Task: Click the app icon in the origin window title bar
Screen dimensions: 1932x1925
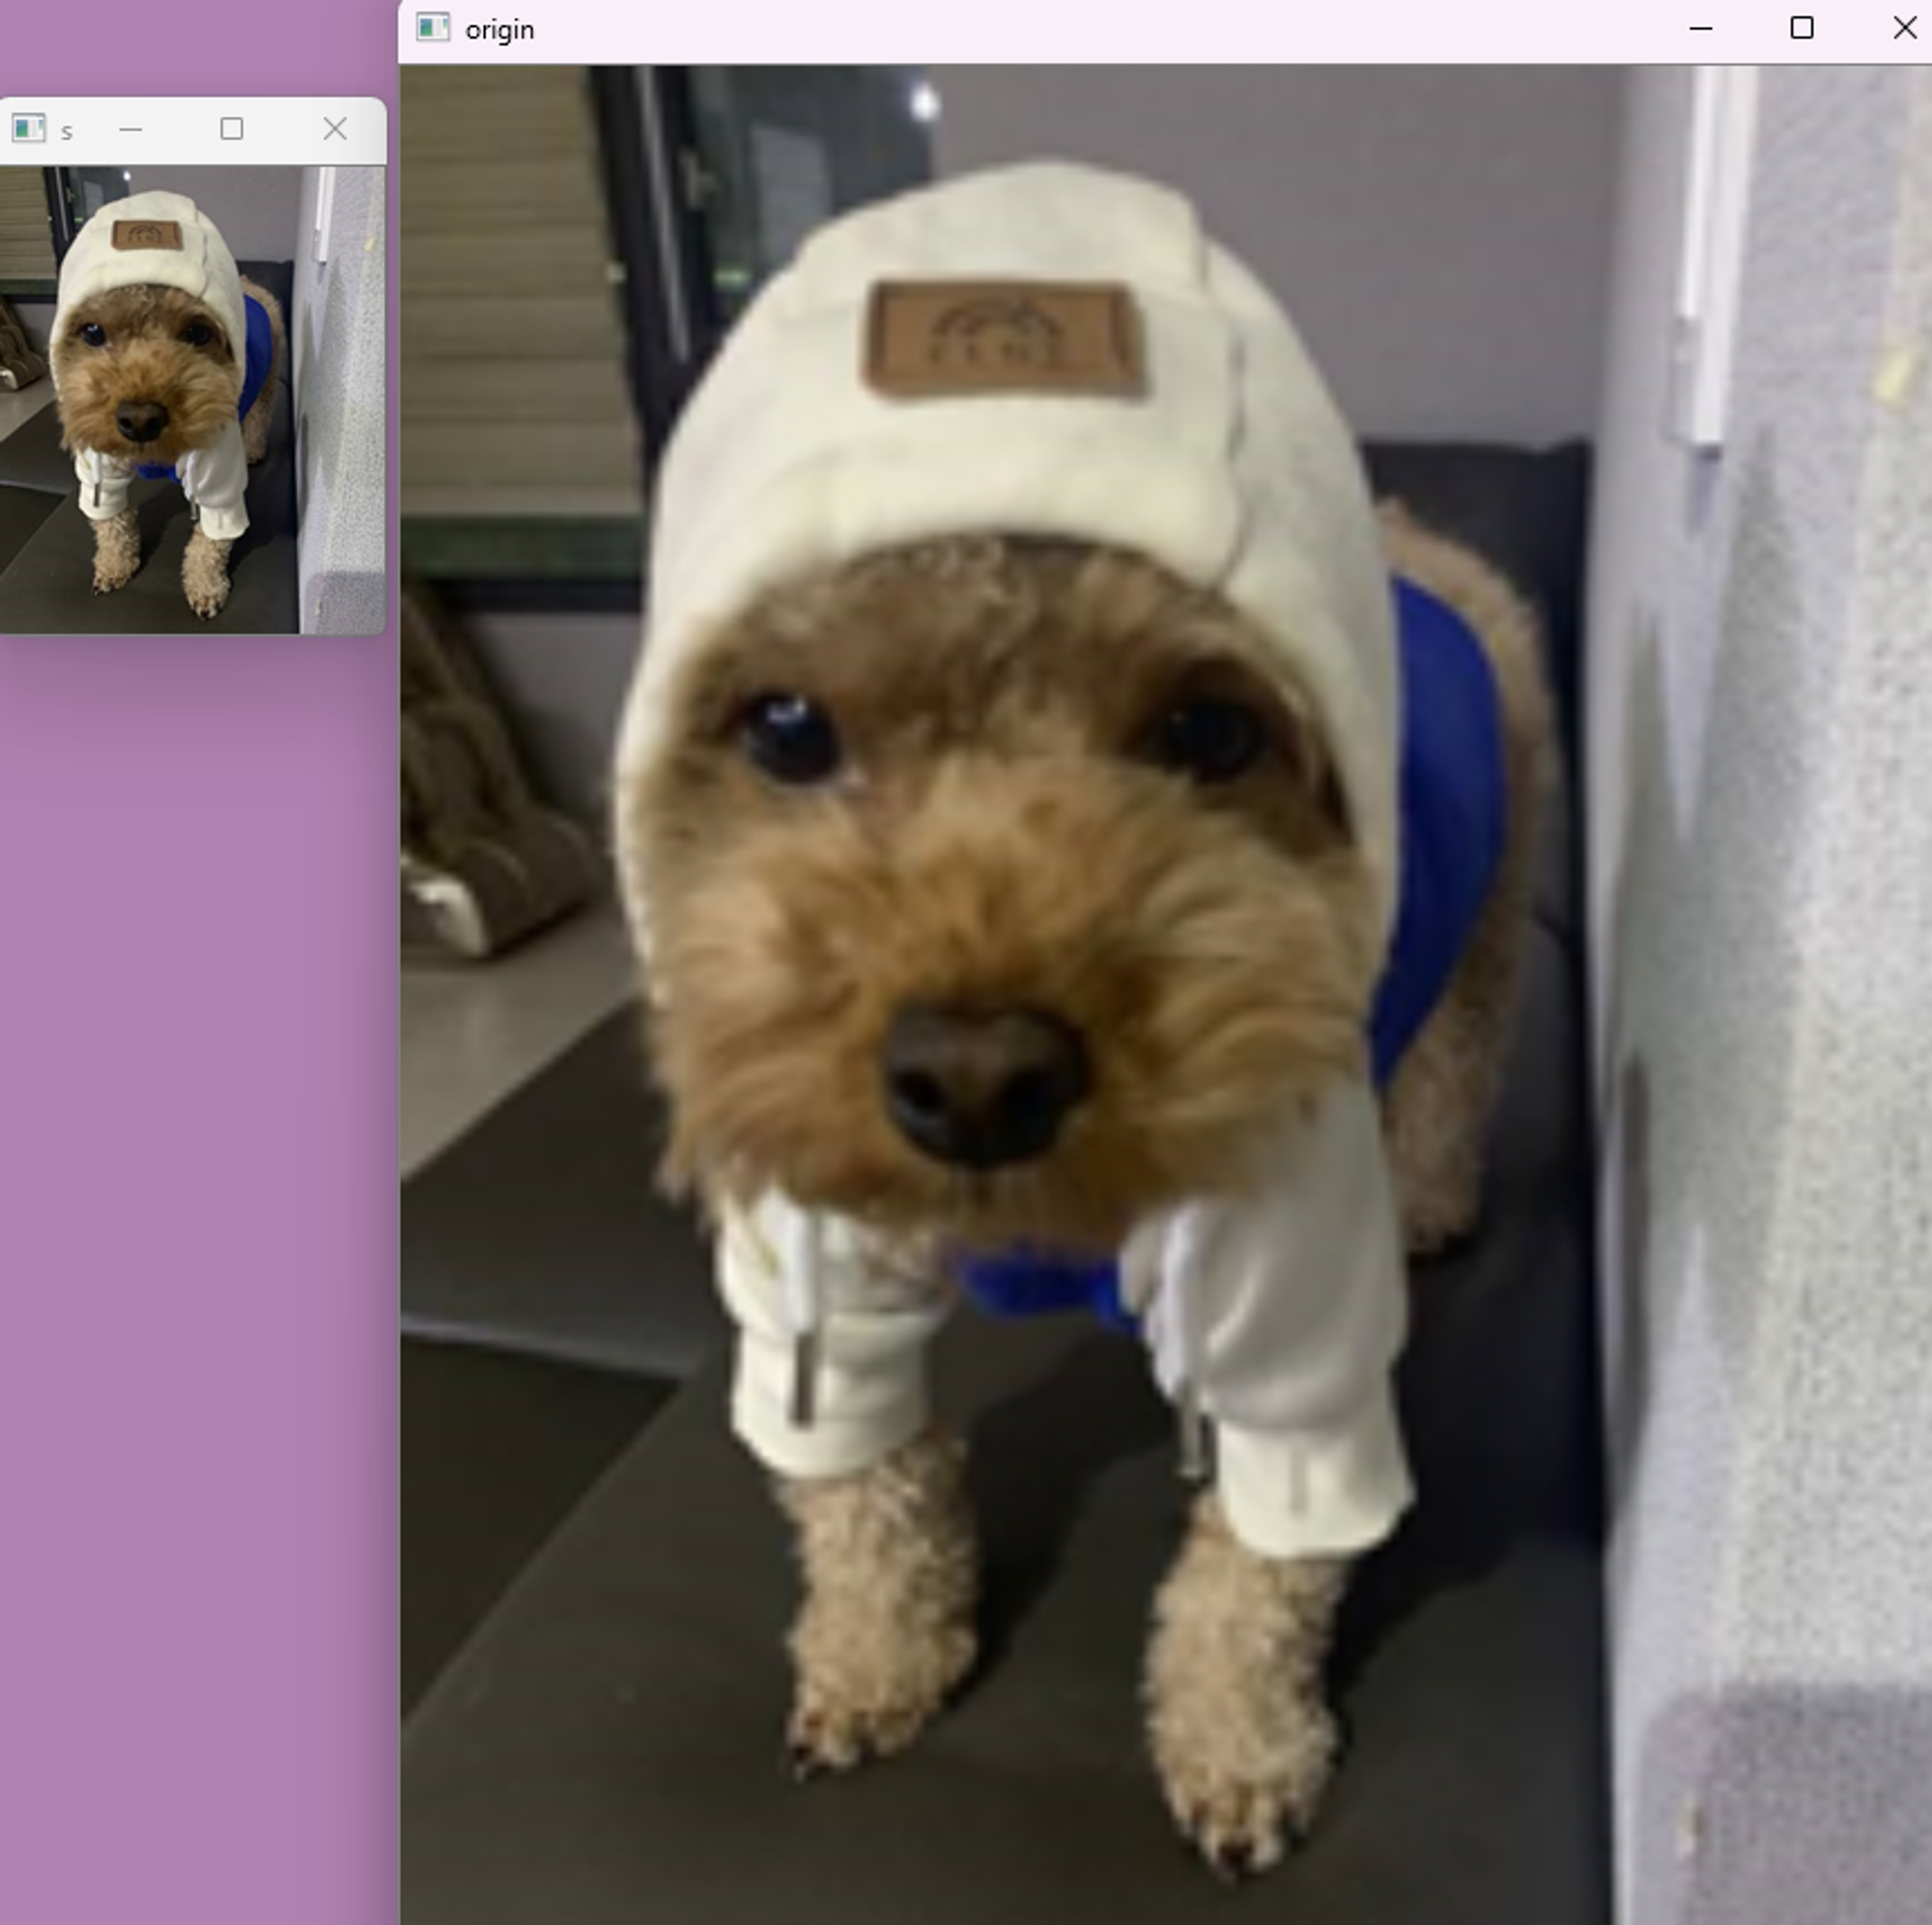Action: [433, 28]
